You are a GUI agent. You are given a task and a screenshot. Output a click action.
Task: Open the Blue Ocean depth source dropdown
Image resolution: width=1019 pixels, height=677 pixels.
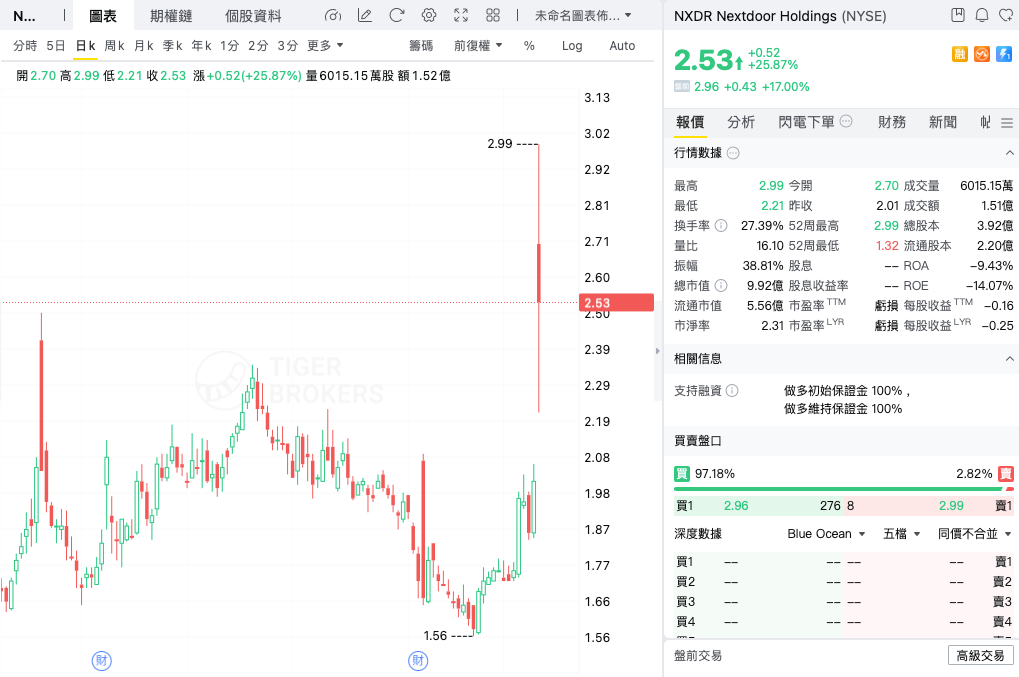pos(826,534)
